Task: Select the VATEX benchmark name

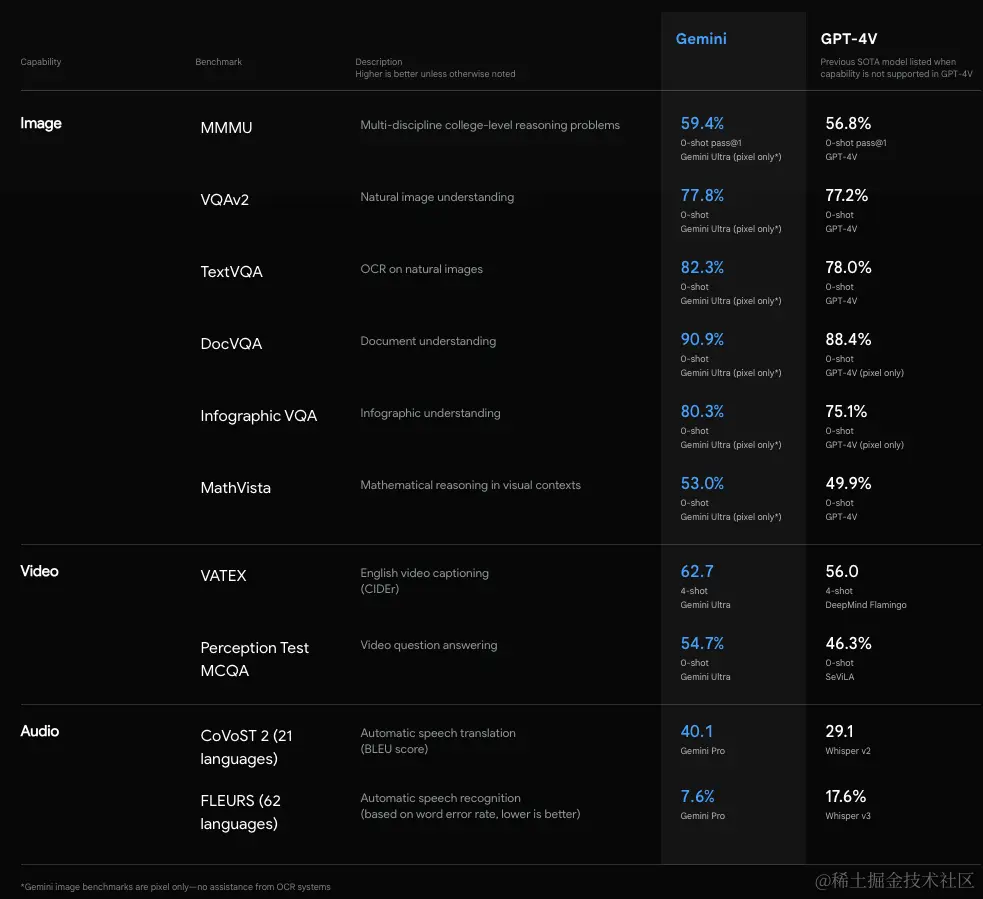Action: point(223,576)
